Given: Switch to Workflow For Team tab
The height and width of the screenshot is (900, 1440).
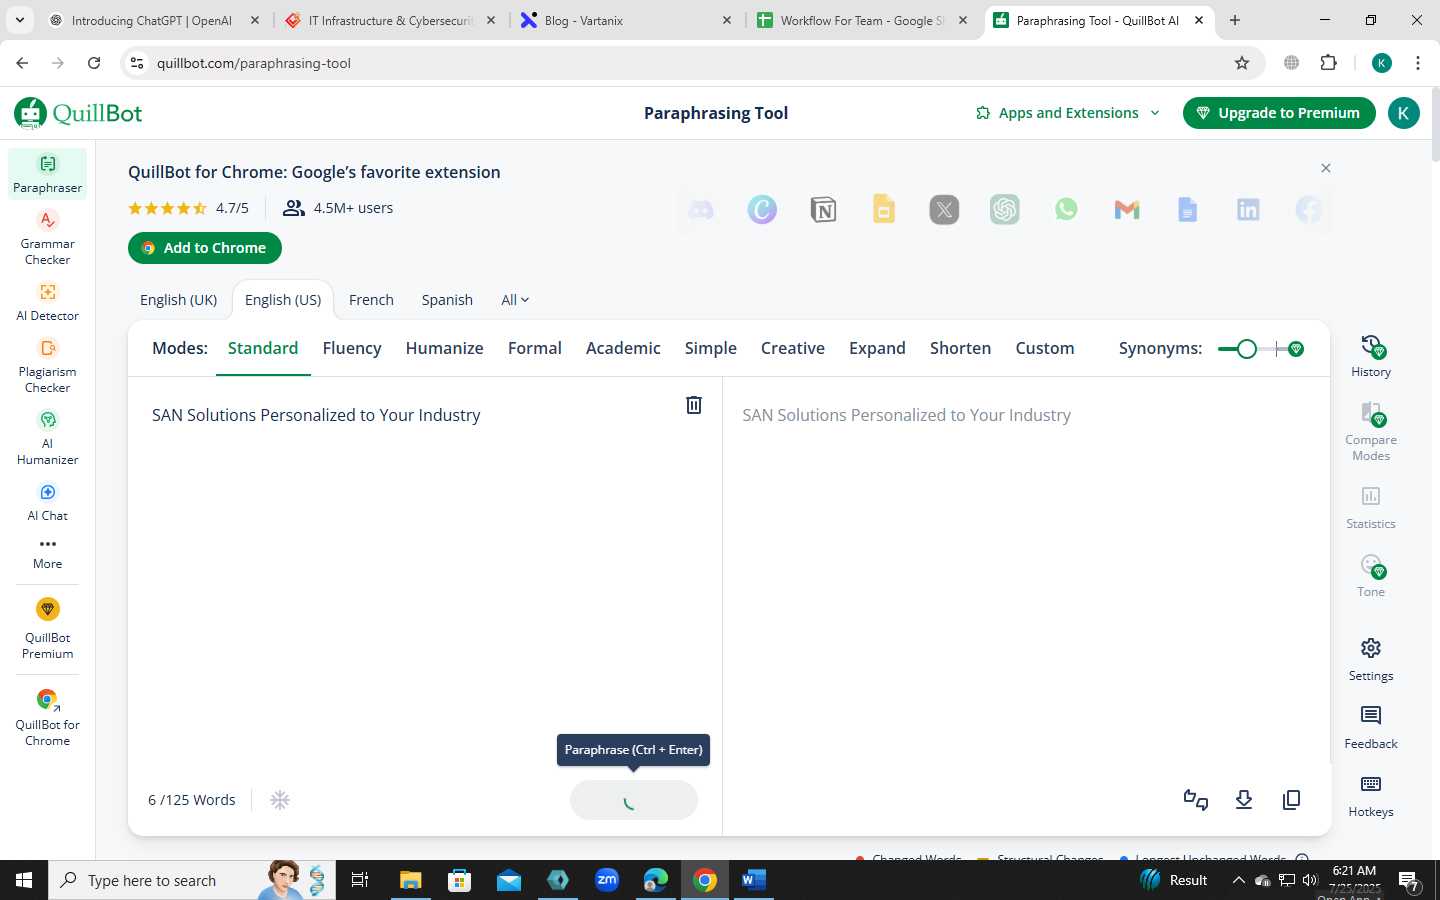Looking at the screenshot, I should pos(862,20).
